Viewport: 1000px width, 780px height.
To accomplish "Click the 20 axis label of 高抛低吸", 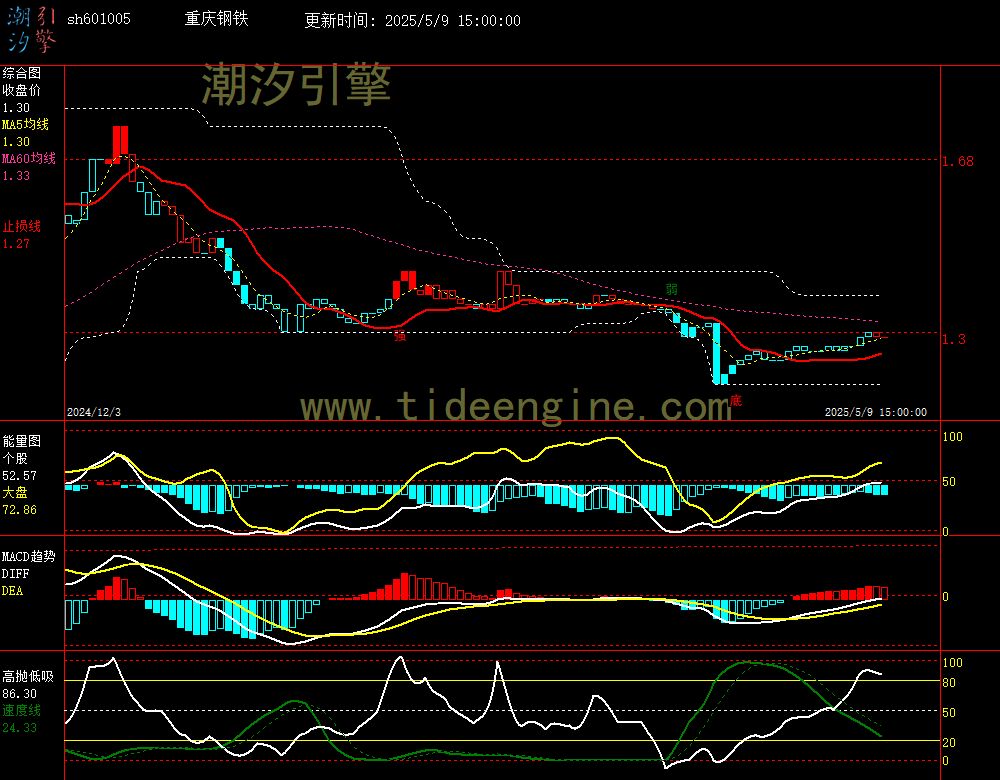I will point(949,743).
